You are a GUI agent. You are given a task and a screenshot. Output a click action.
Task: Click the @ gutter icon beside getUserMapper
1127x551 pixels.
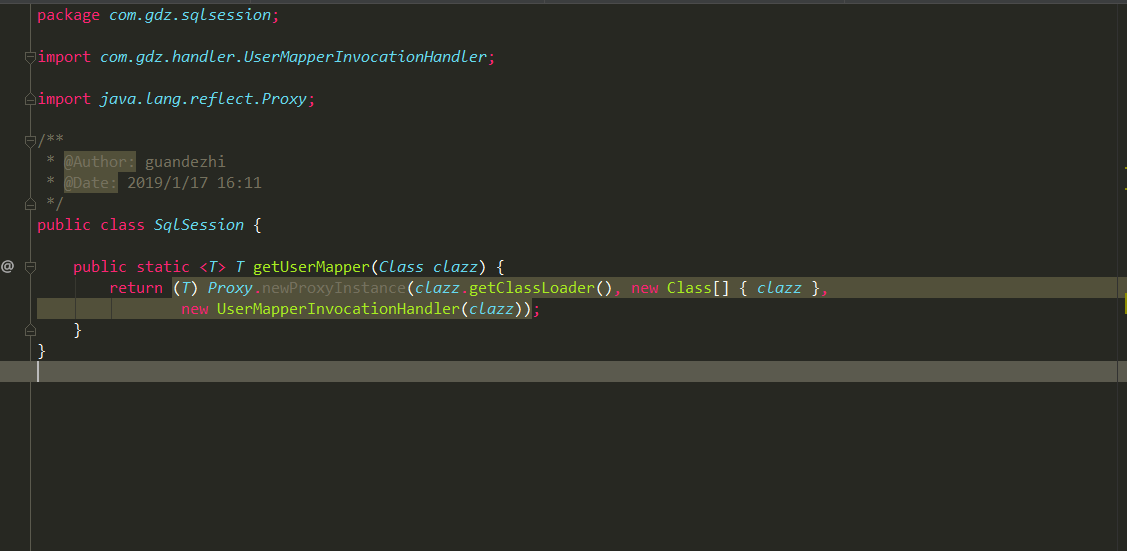pyautogui.click(x=7, y=267)
